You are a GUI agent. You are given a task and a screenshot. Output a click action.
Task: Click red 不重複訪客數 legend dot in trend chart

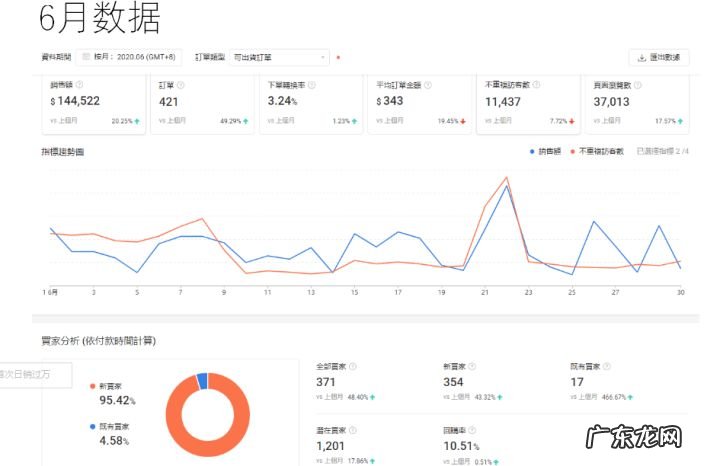tap(572, 152)
